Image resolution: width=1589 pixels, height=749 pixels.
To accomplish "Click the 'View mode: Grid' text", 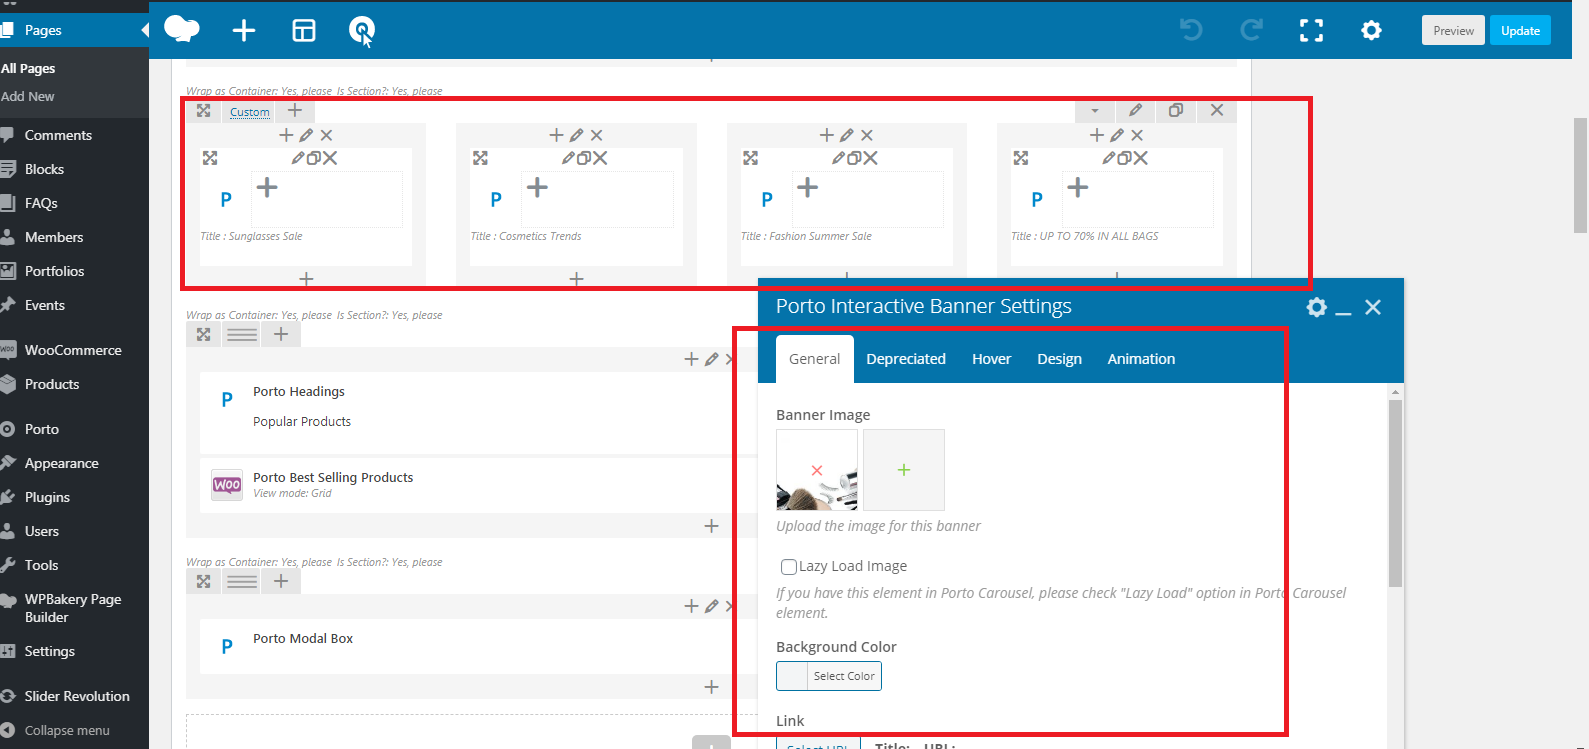I will 292,493.
